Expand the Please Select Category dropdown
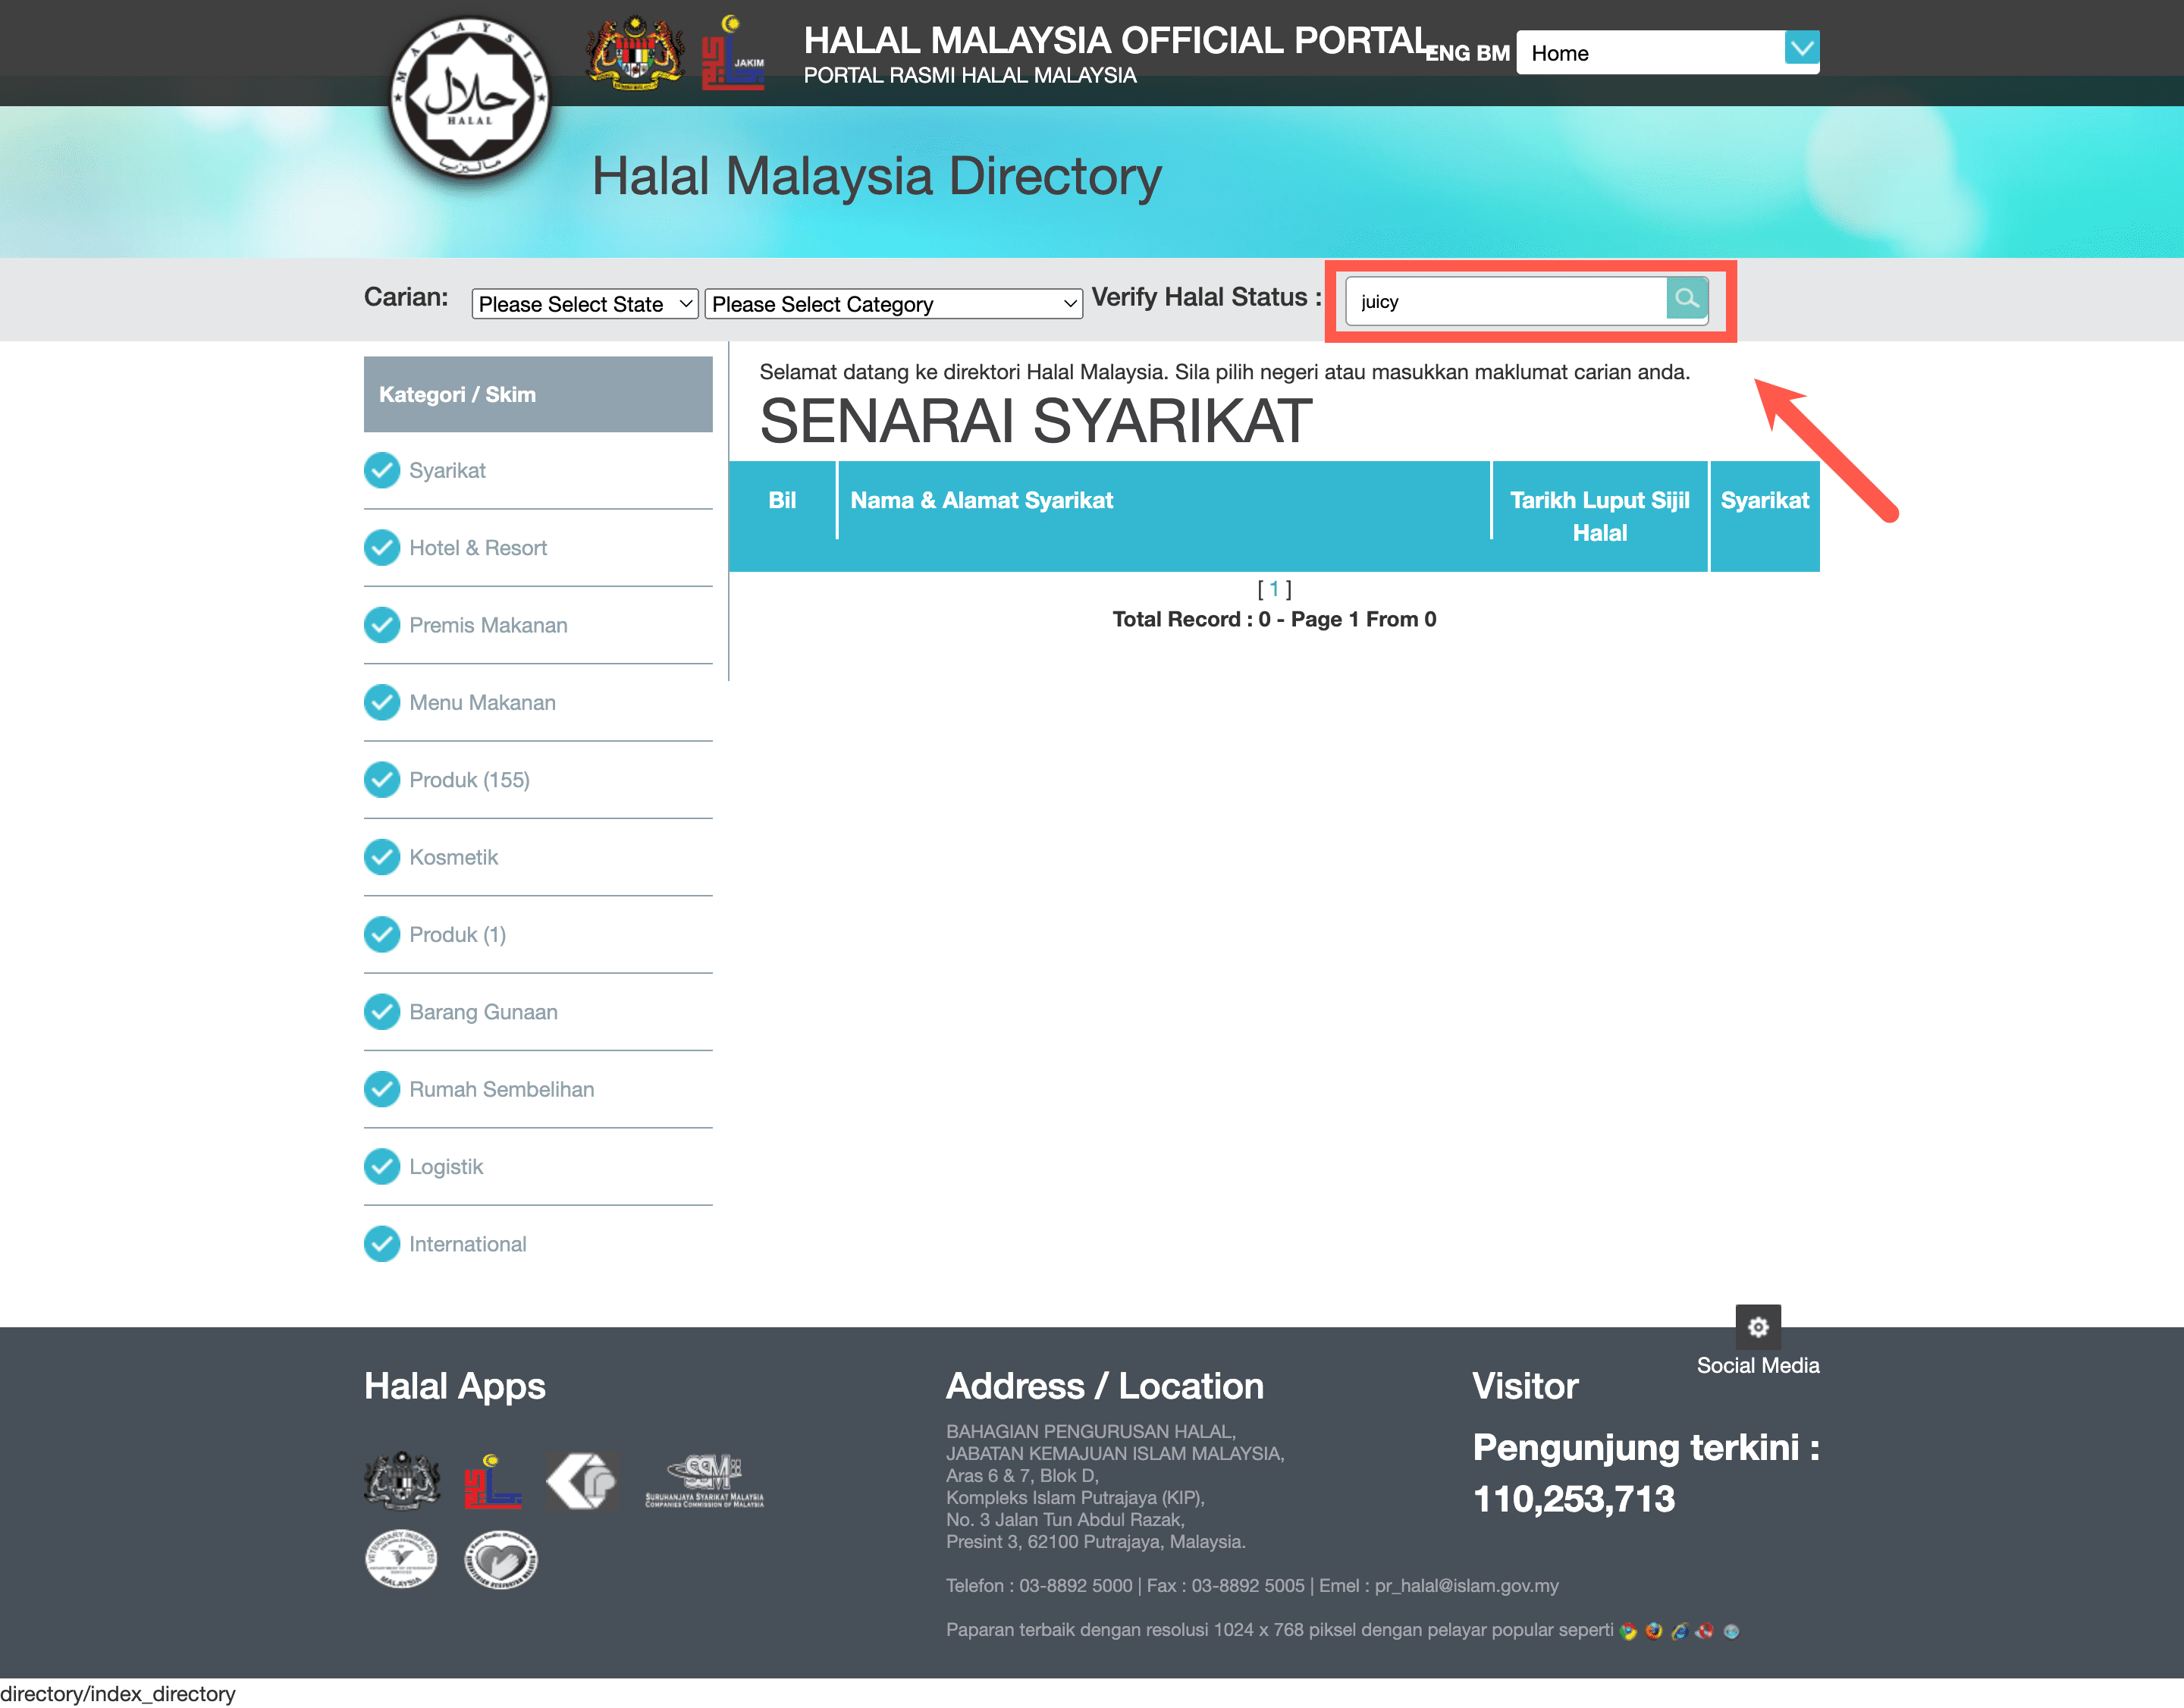Screen dimensions: 2184x1708 (x=896, y=302)
